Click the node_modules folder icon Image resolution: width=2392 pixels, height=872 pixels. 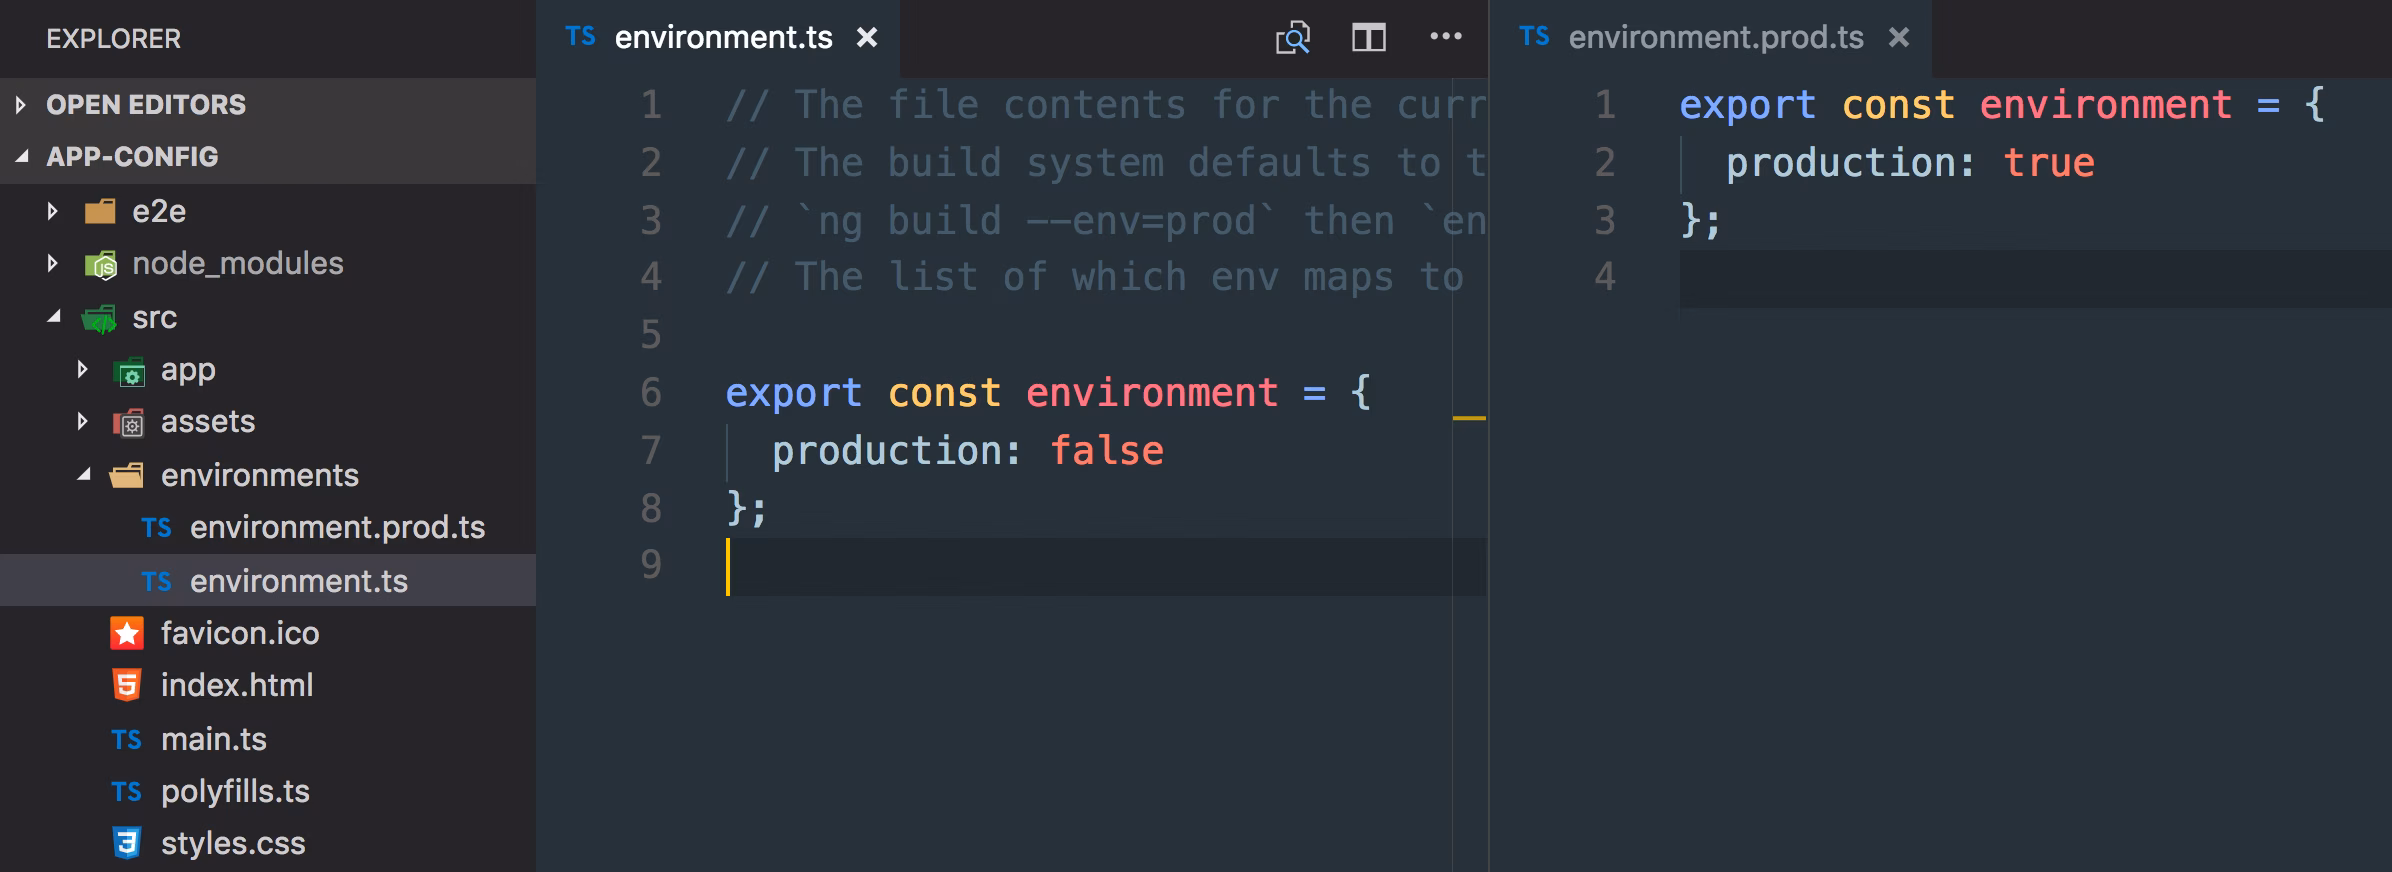[100, 265]
